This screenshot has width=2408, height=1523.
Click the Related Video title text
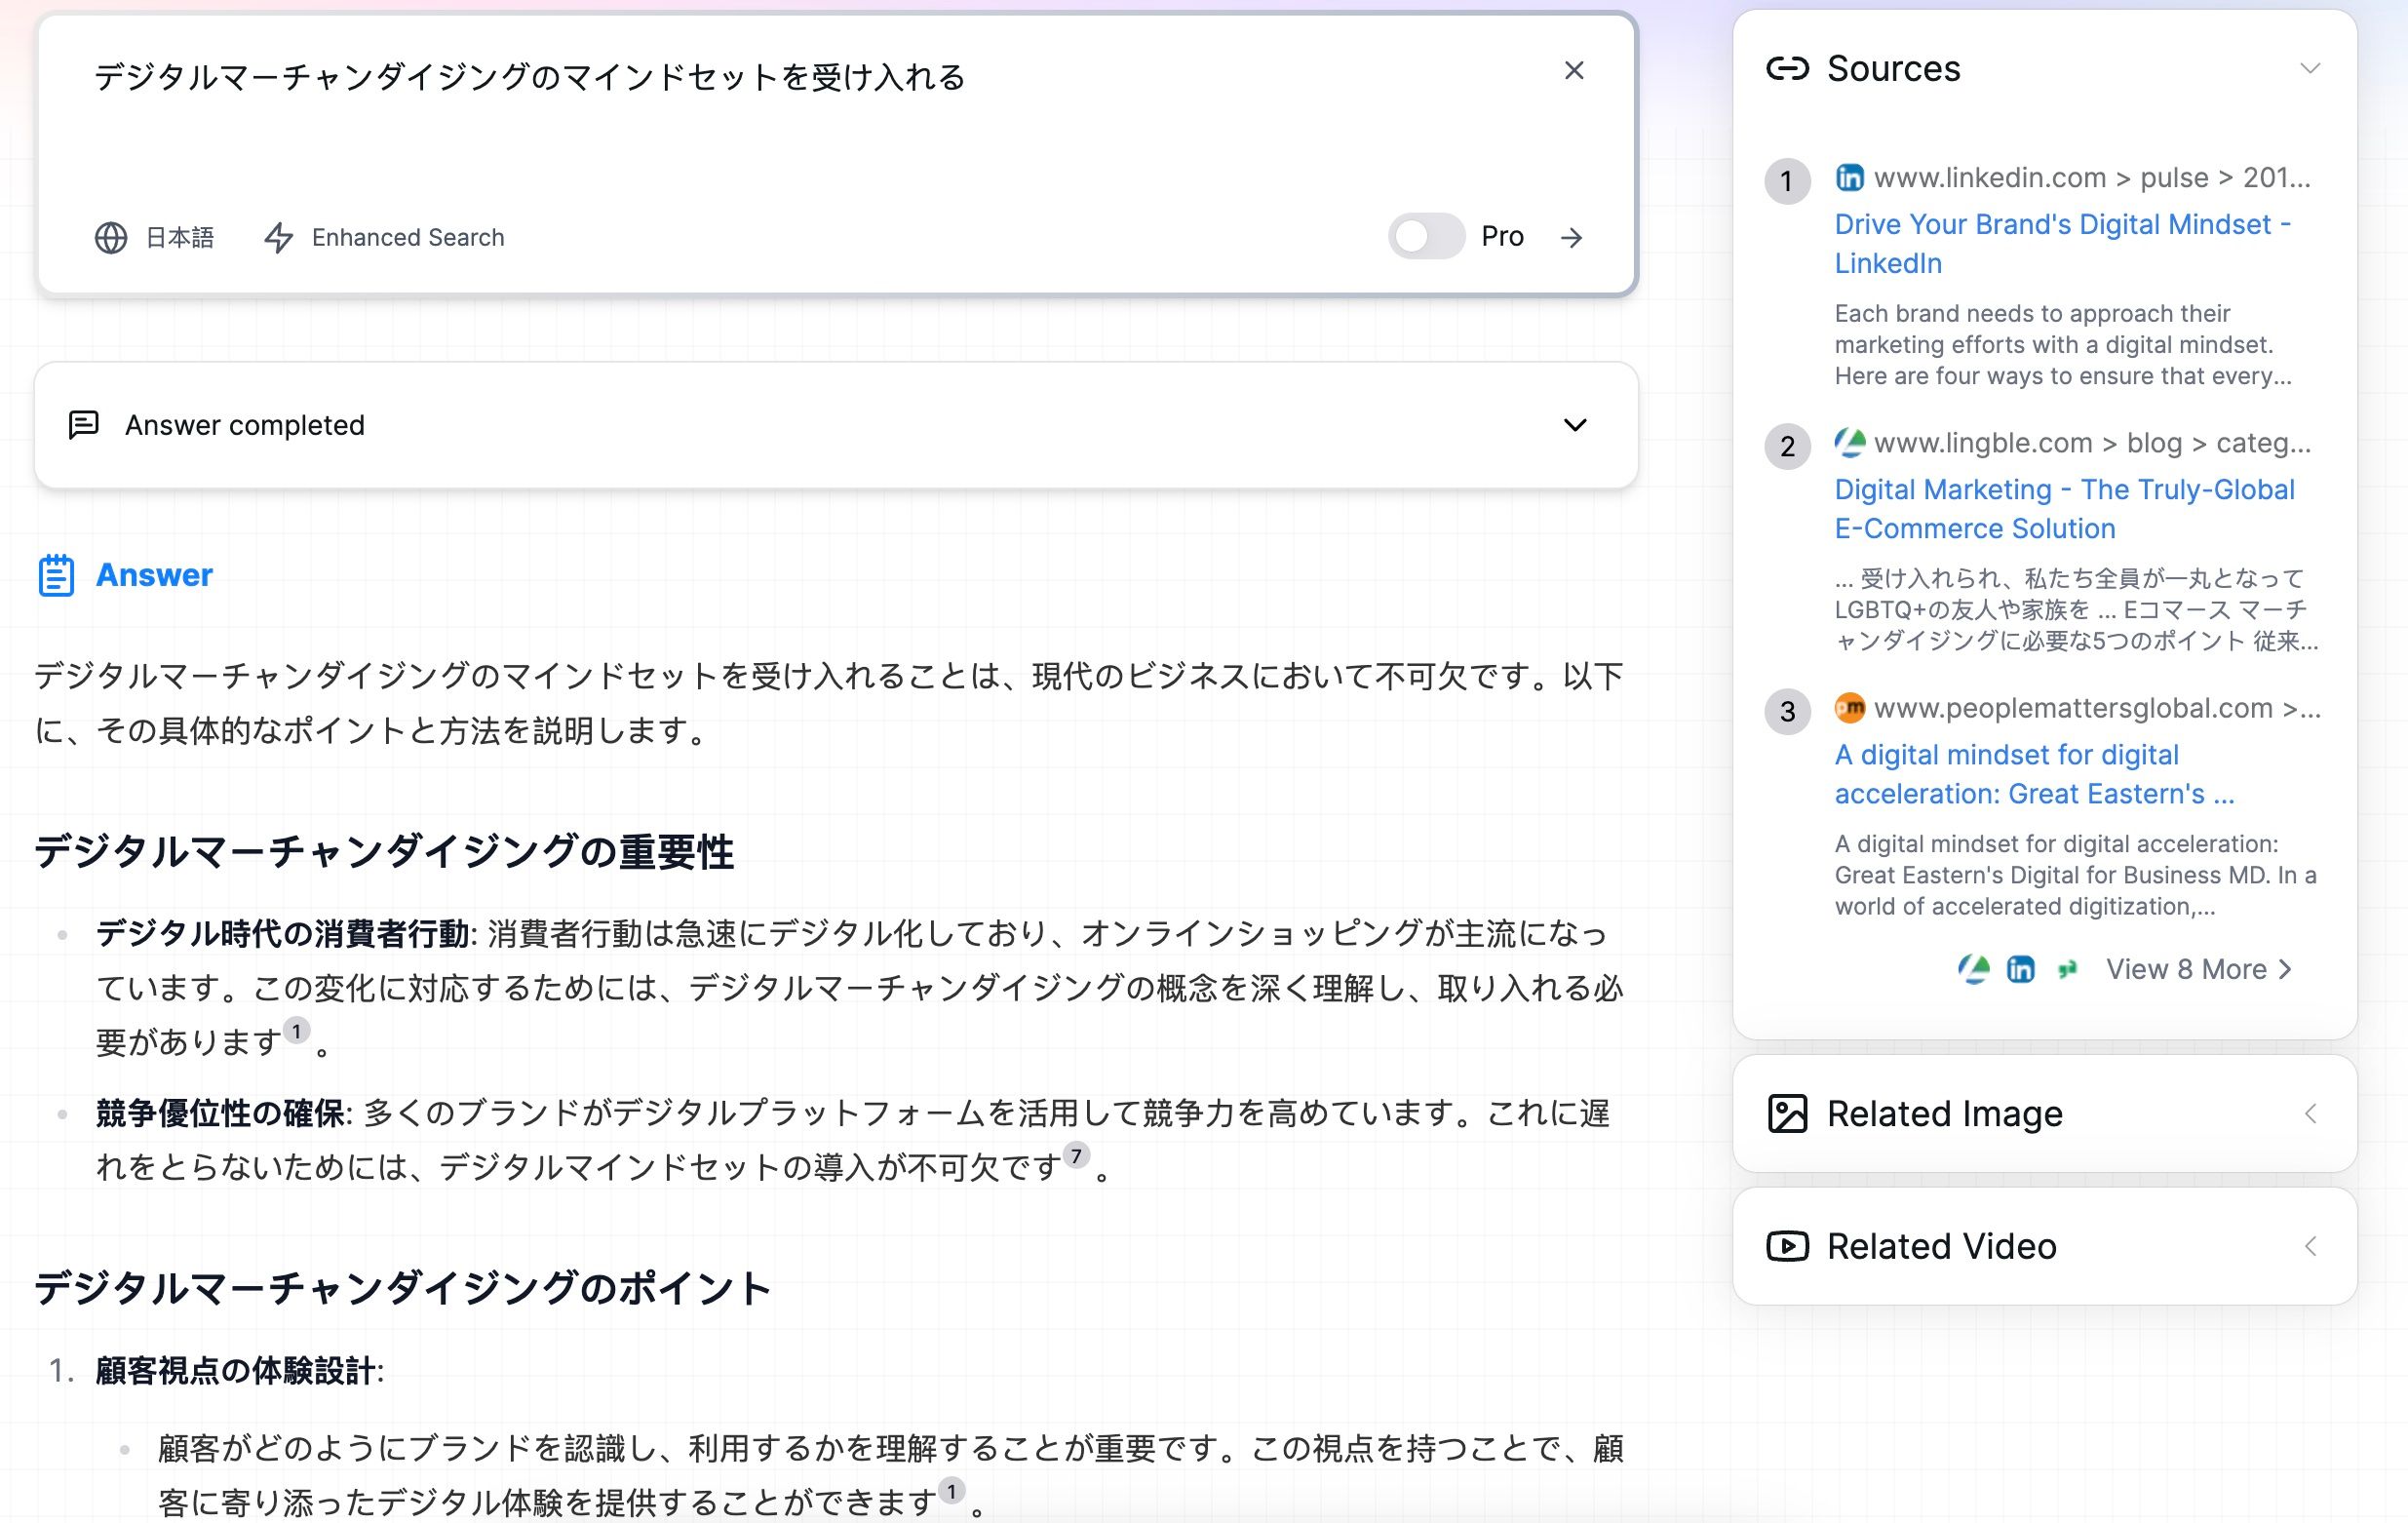[x=1942, y=1247]
